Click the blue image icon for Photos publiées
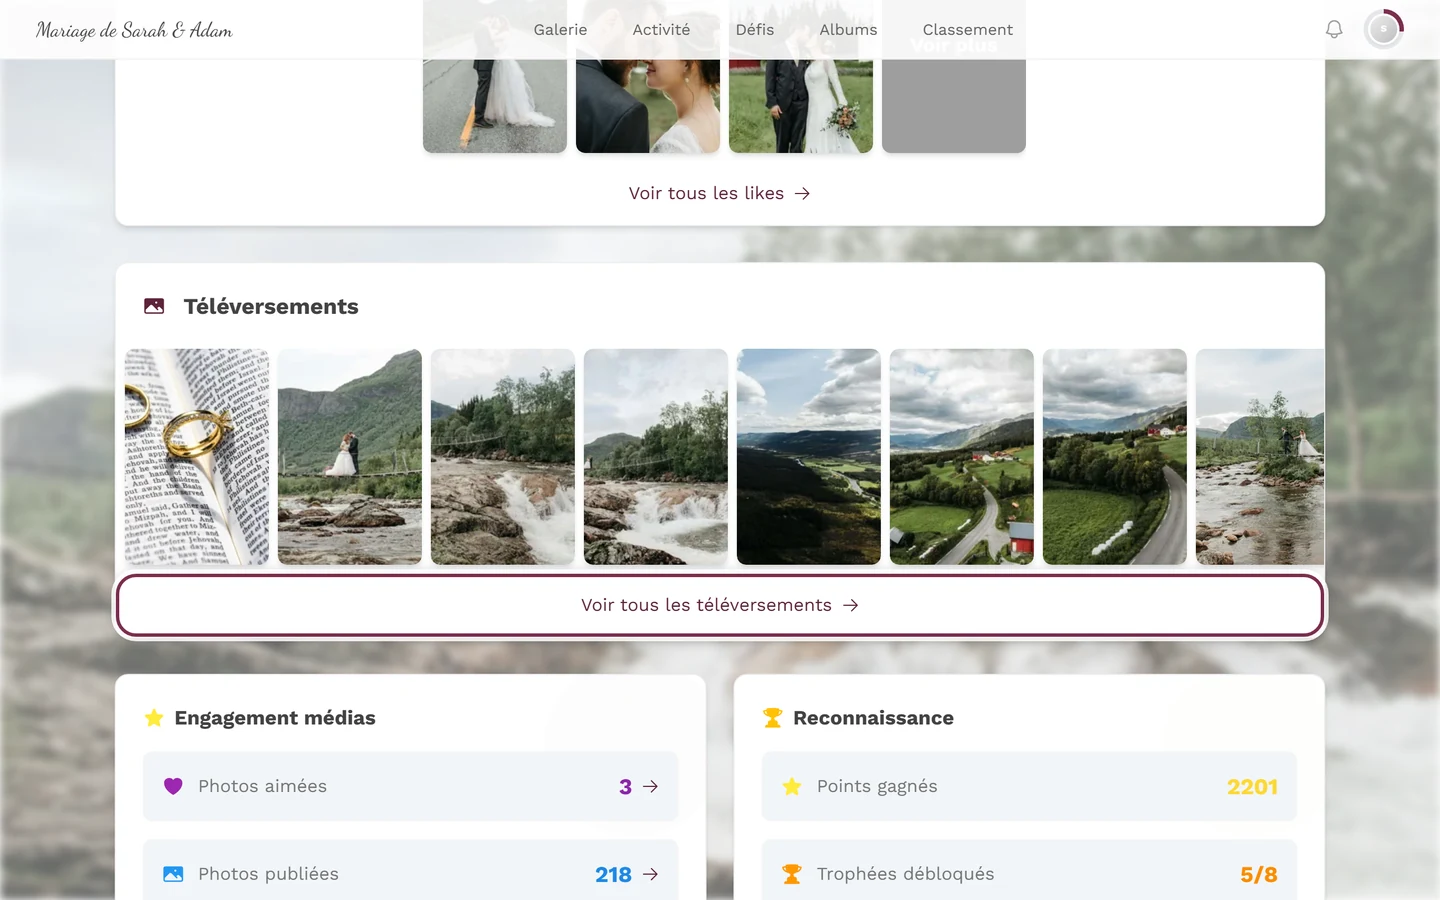The height and width of the screenshot is (900, 1440). point(173,874)
